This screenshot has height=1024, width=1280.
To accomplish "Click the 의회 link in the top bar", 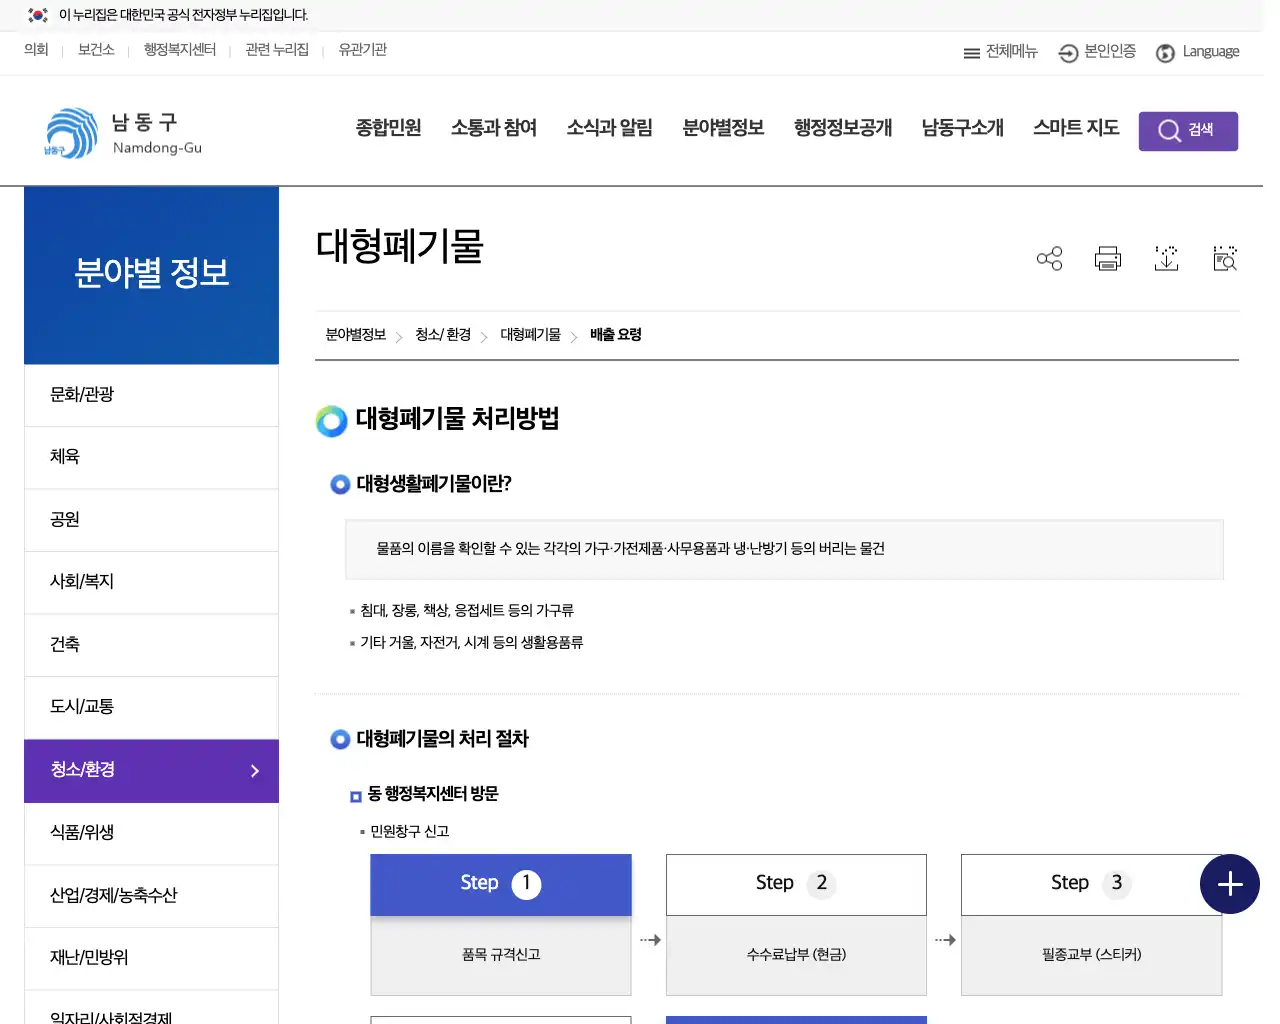I will tap(36, 49).
